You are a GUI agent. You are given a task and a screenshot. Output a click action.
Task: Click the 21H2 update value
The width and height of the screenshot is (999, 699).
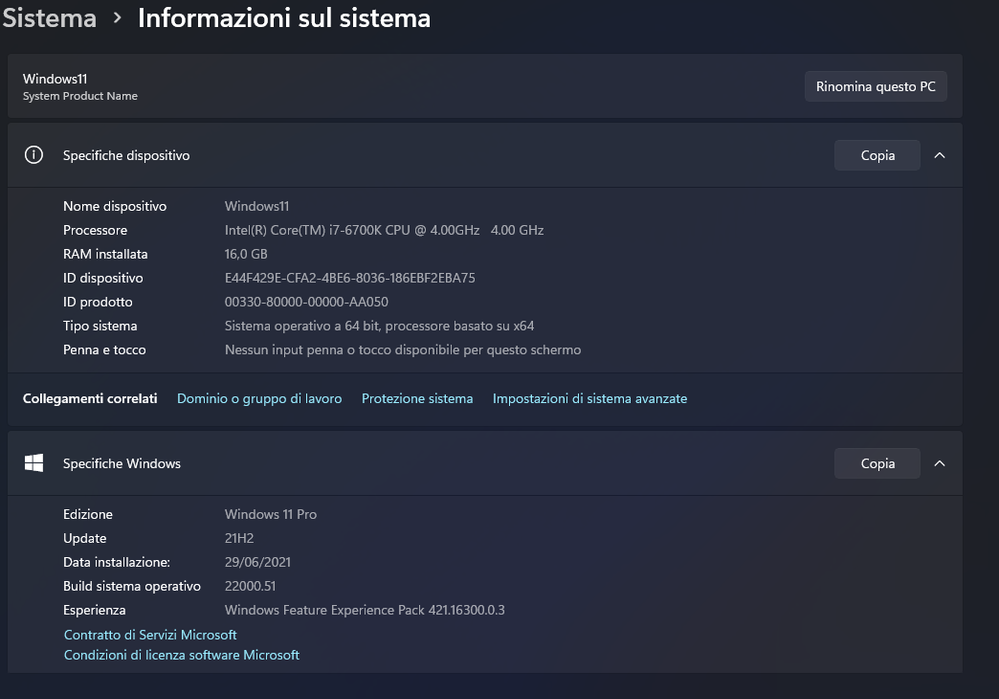click(x=240, y=538)
